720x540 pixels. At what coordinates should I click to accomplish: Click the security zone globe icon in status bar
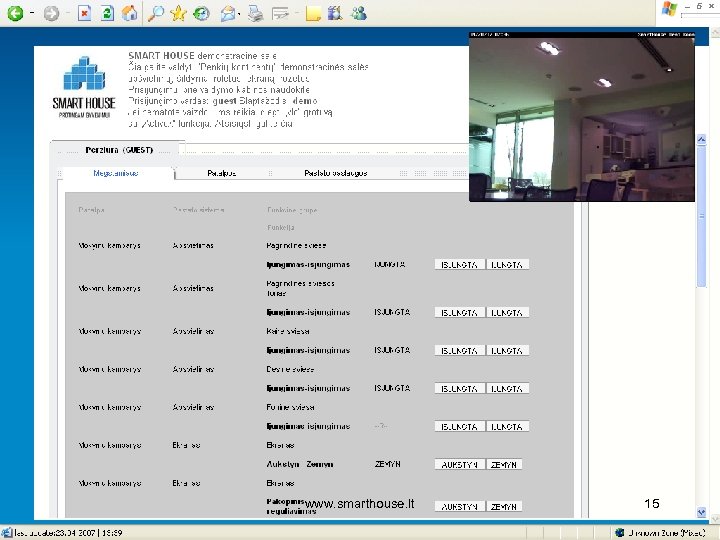click(620, 533)
